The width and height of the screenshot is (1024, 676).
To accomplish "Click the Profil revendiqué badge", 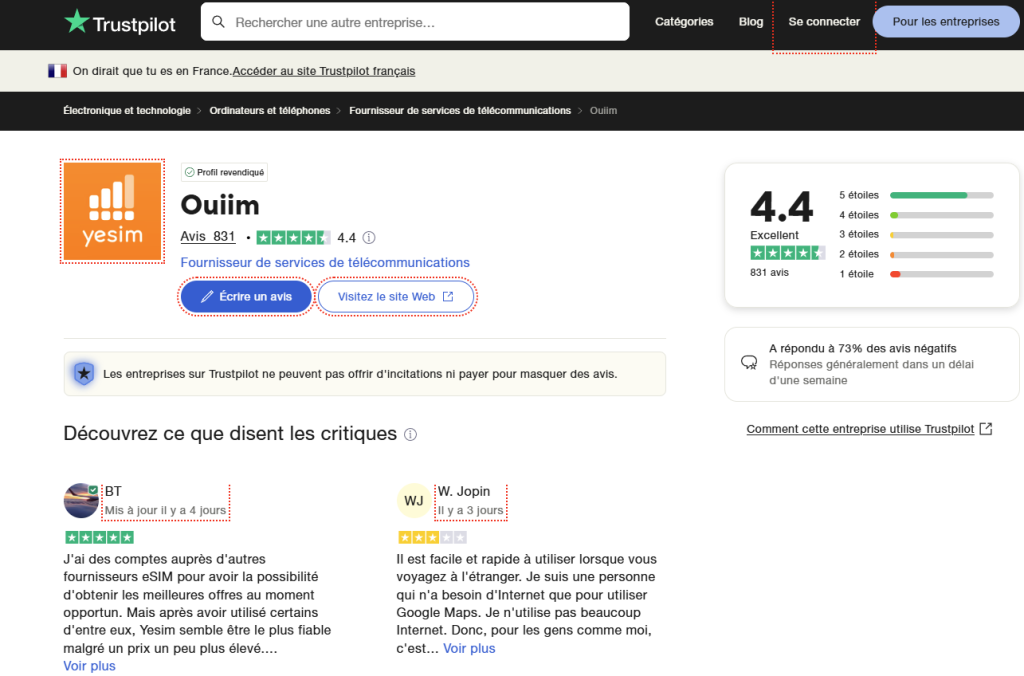I will point(224,173).
